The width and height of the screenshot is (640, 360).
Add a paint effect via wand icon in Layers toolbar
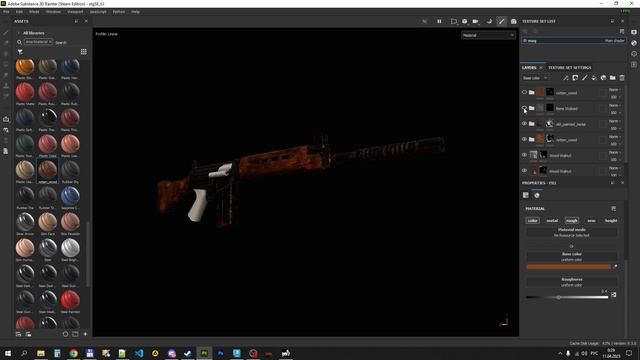[x=566, y=78]
